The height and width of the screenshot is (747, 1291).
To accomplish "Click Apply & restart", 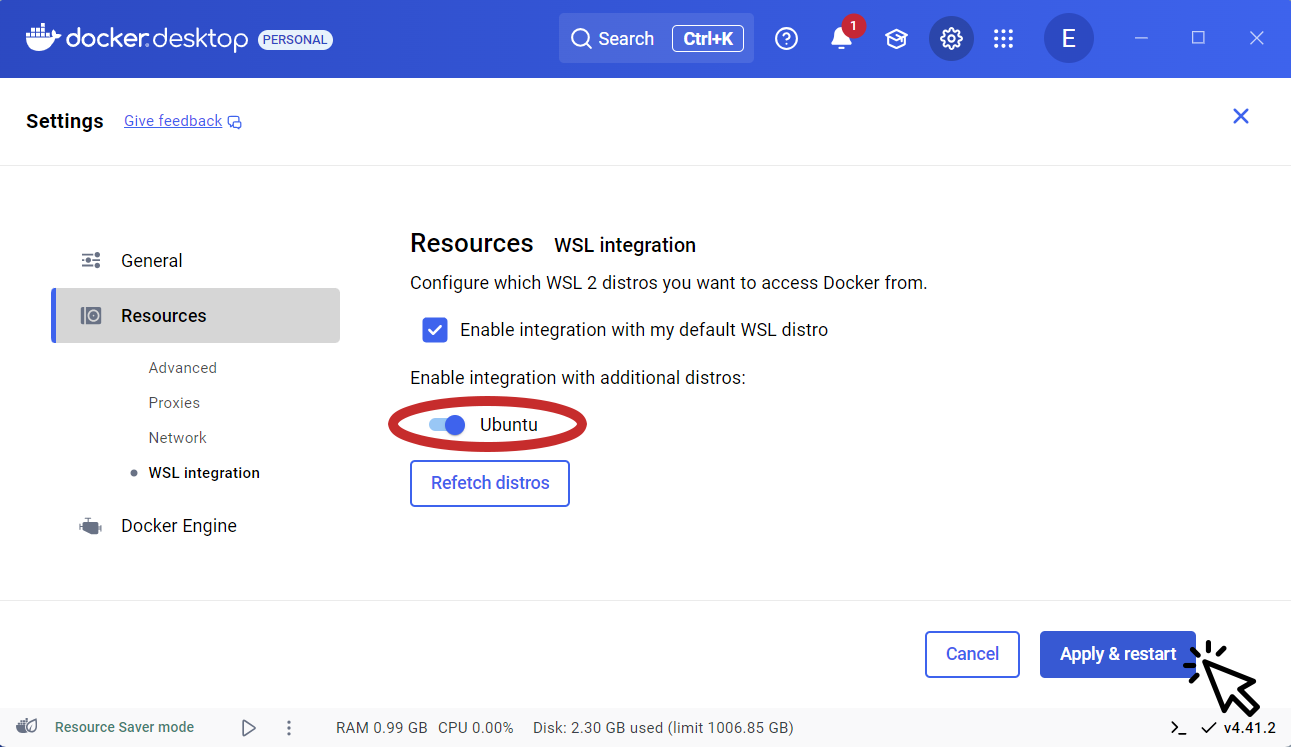I will point(1117,654).
